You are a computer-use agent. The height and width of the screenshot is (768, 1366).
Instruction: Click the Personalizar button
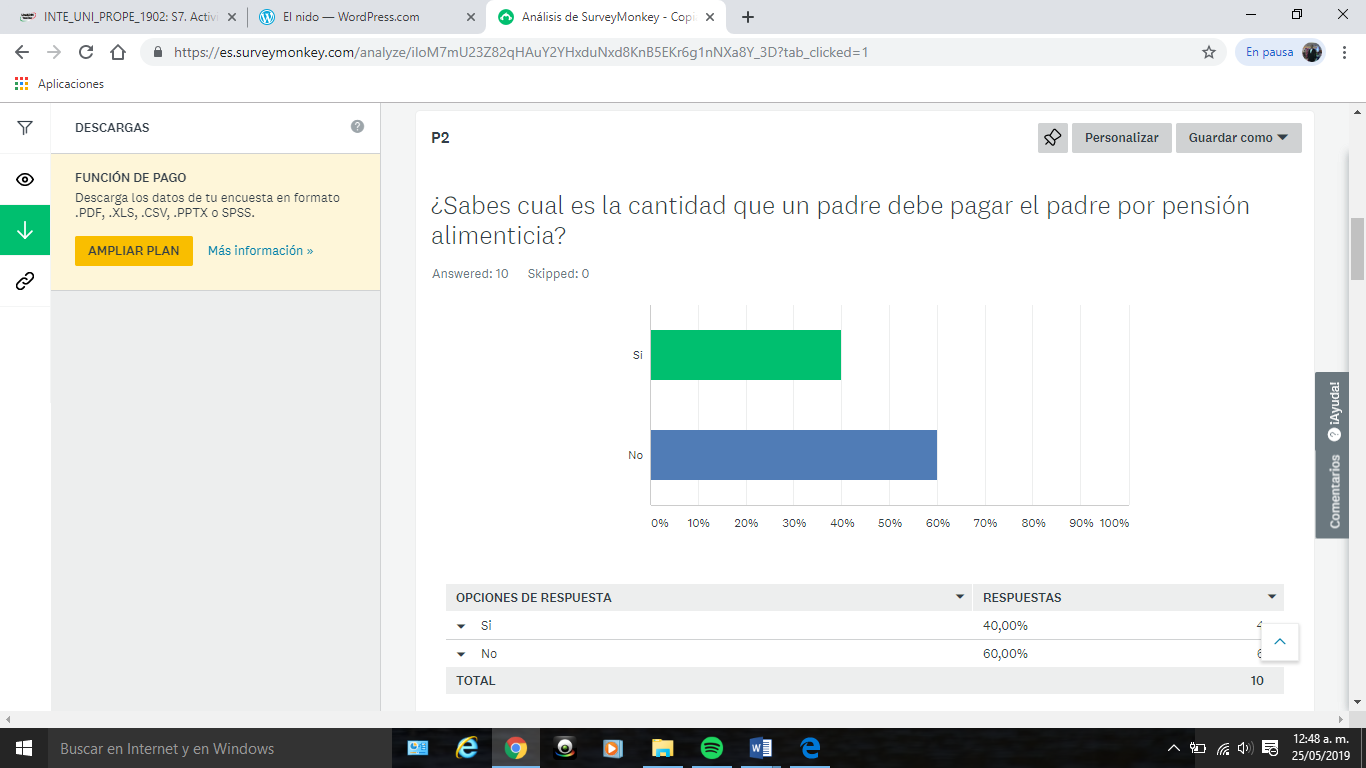[x=1122, y=138]
